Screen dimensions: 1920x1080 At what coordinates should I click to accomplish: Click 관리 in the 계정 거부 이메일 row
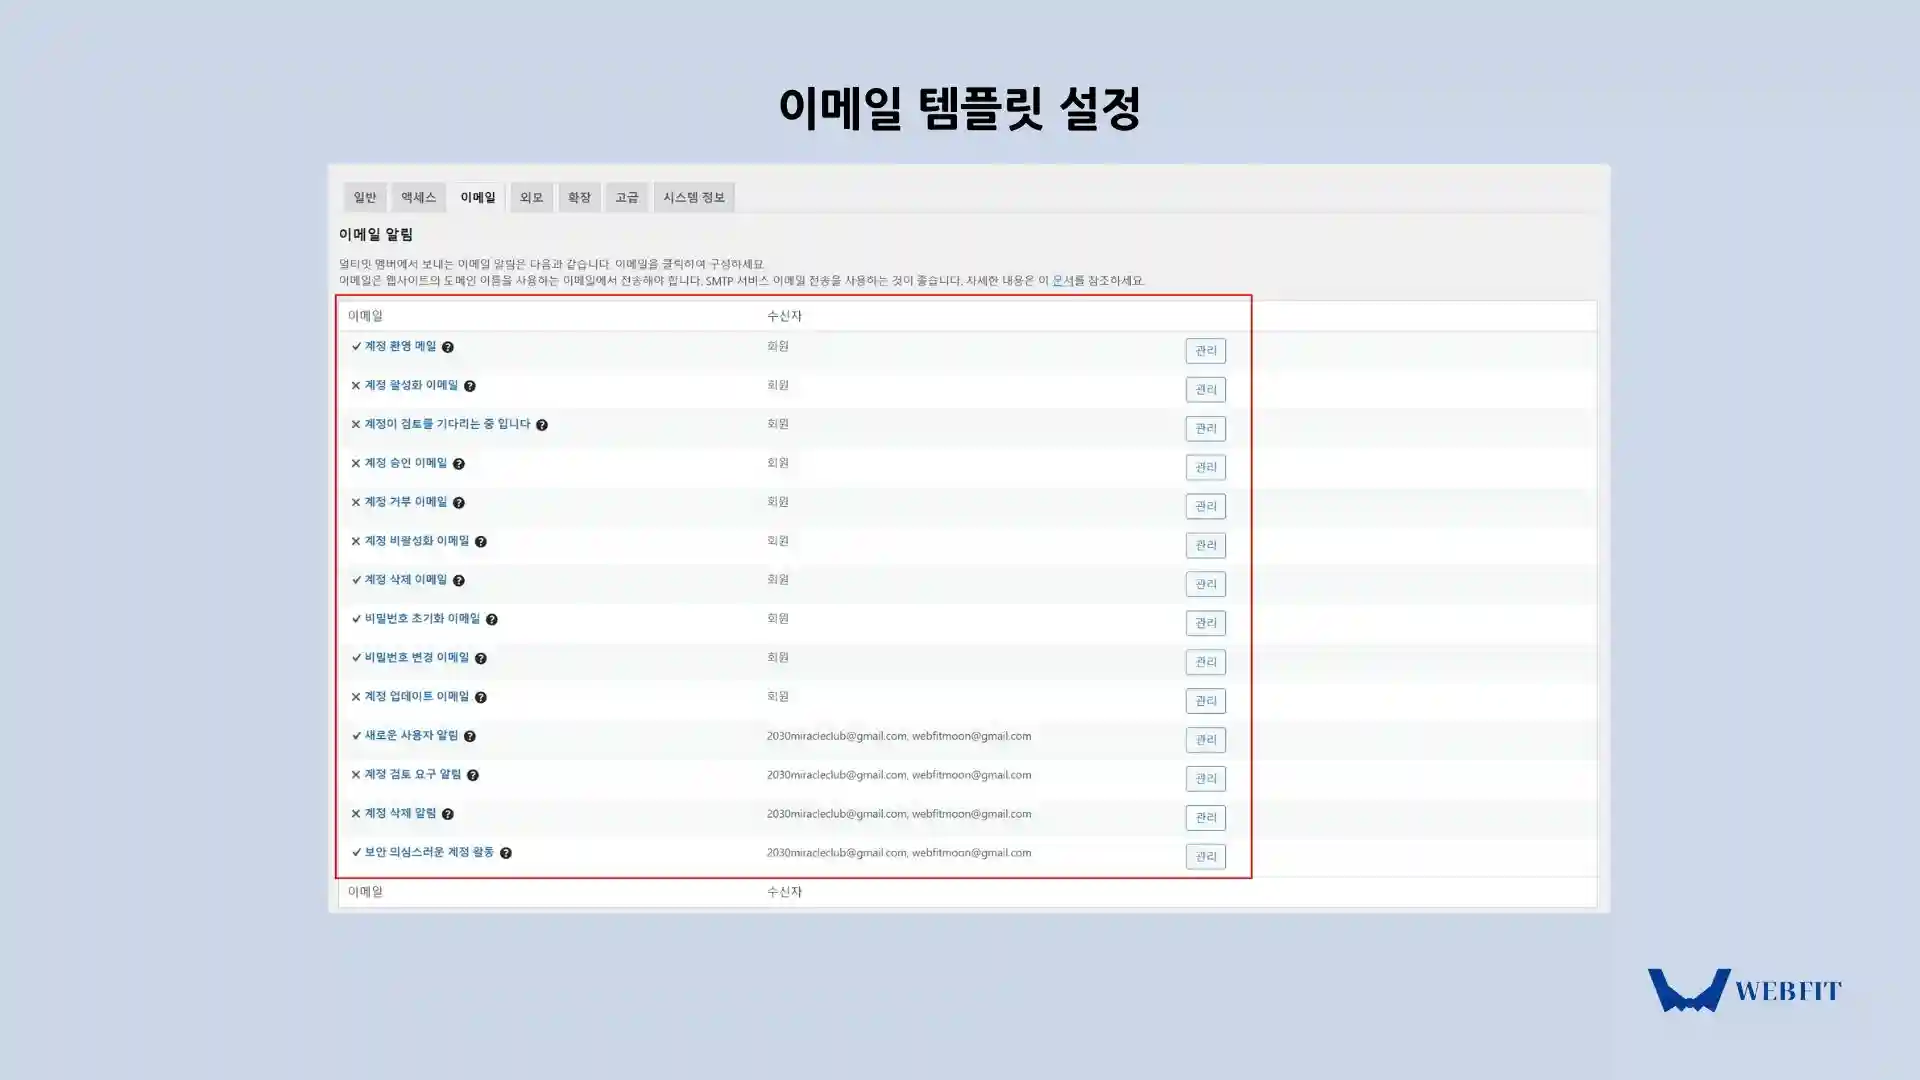[x=1206, y=507]
